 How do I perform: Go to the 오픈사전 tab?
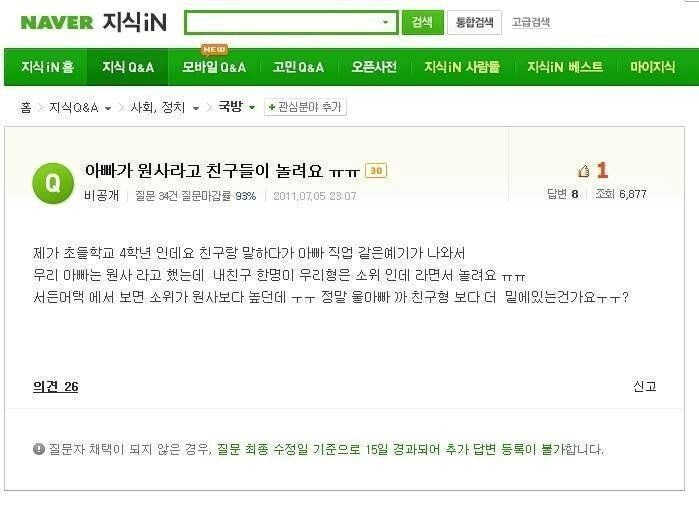coord(374,67)
